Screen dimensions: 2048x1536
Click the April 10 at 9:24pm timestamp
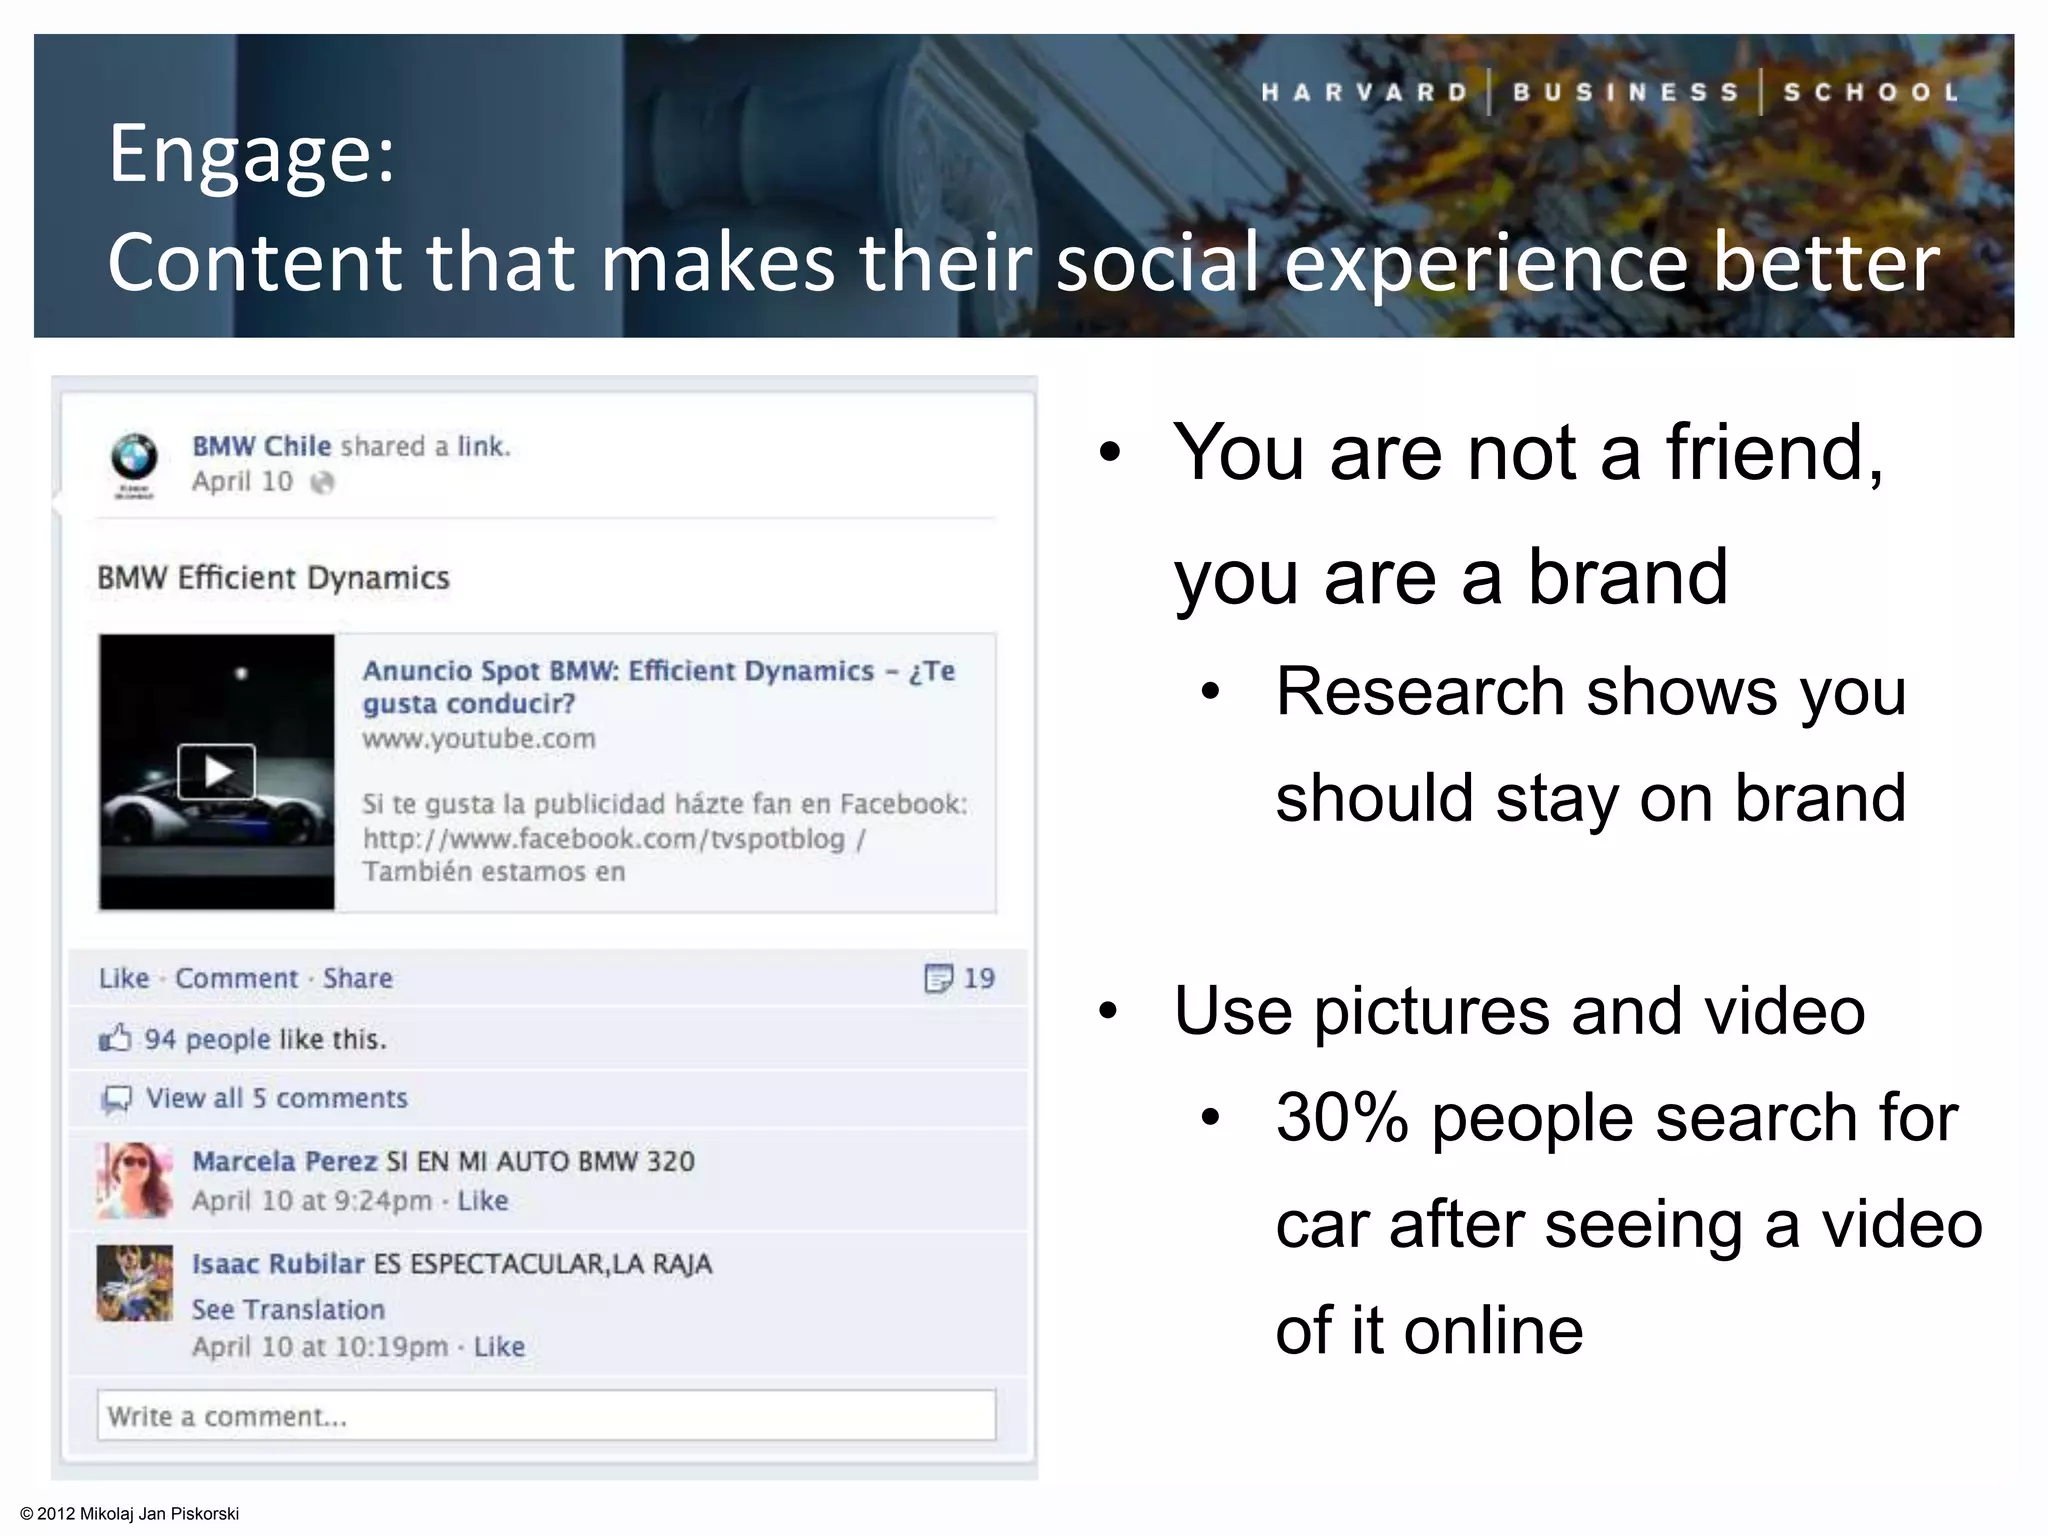pyautogui.click(x=312, y=1200)
